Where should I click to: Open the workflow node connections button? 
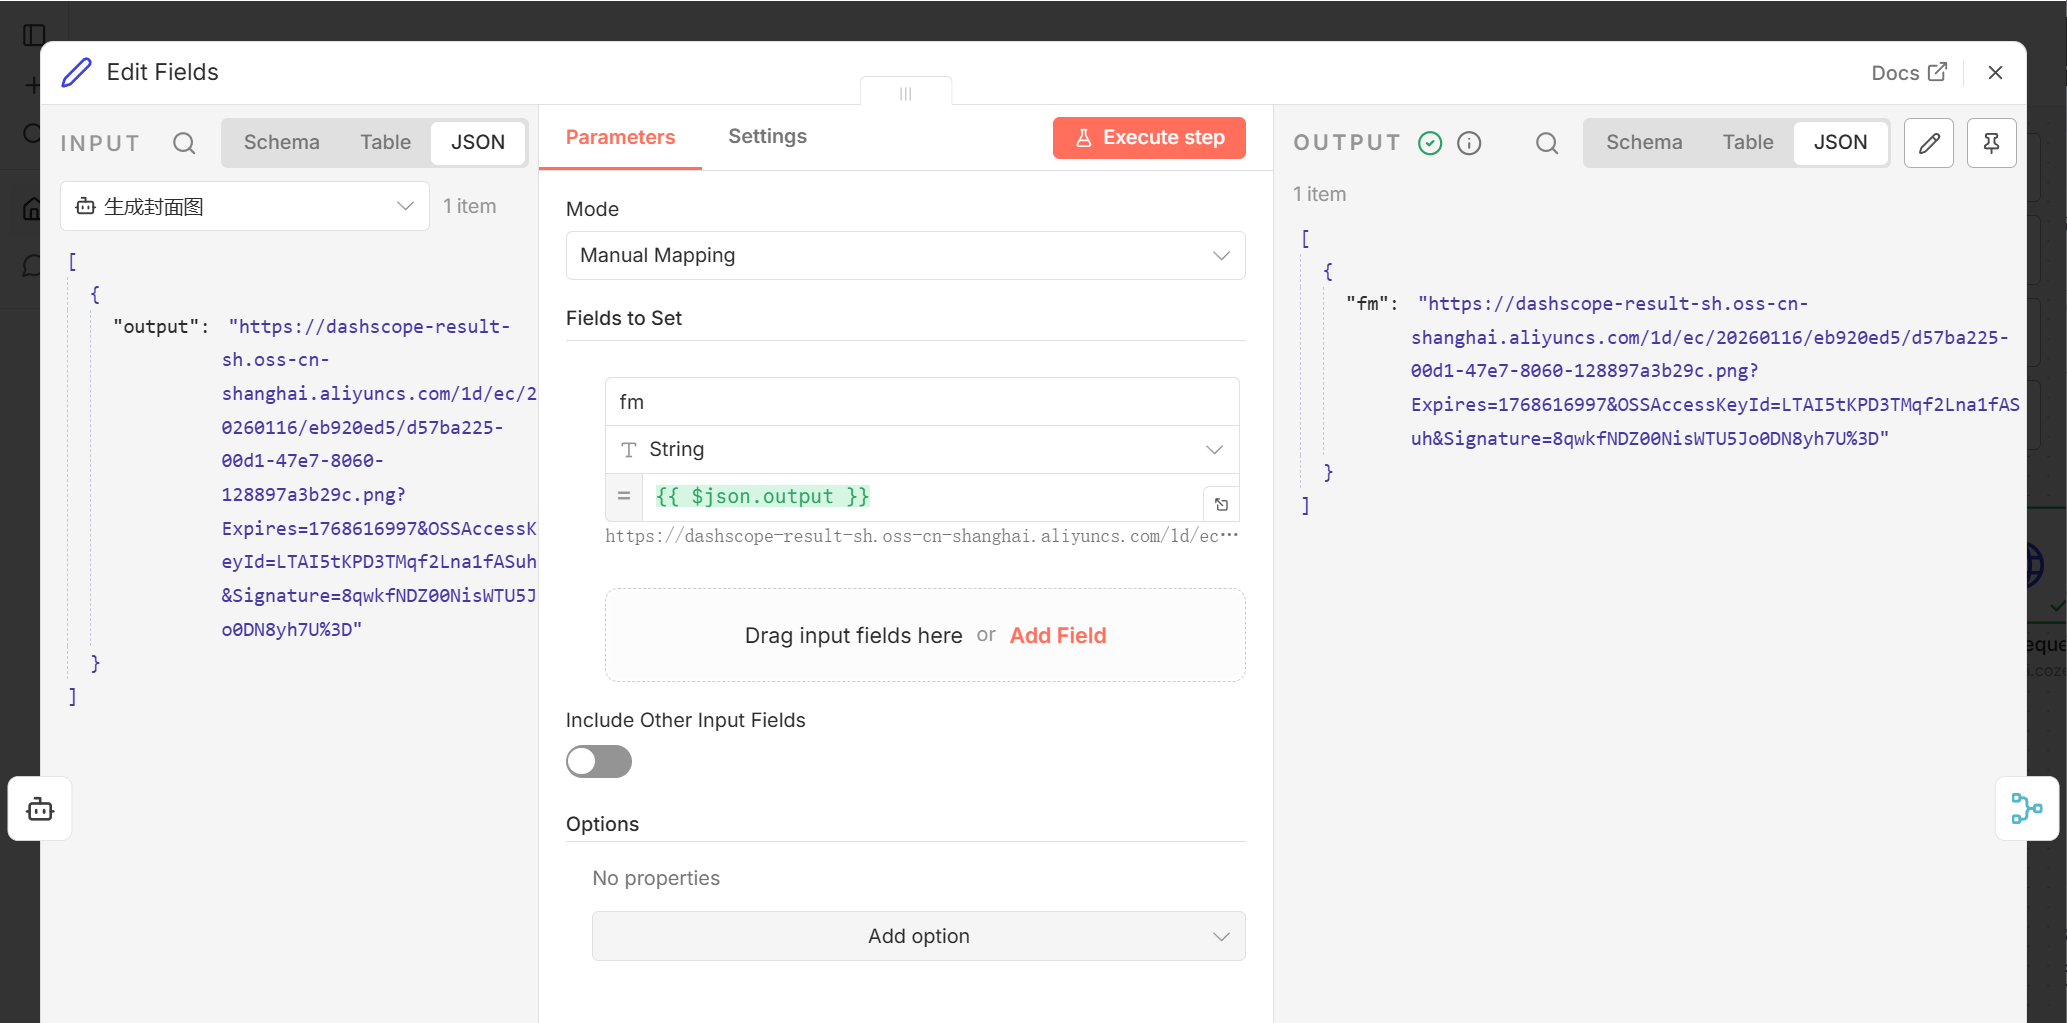click(x=2026, y=808)
